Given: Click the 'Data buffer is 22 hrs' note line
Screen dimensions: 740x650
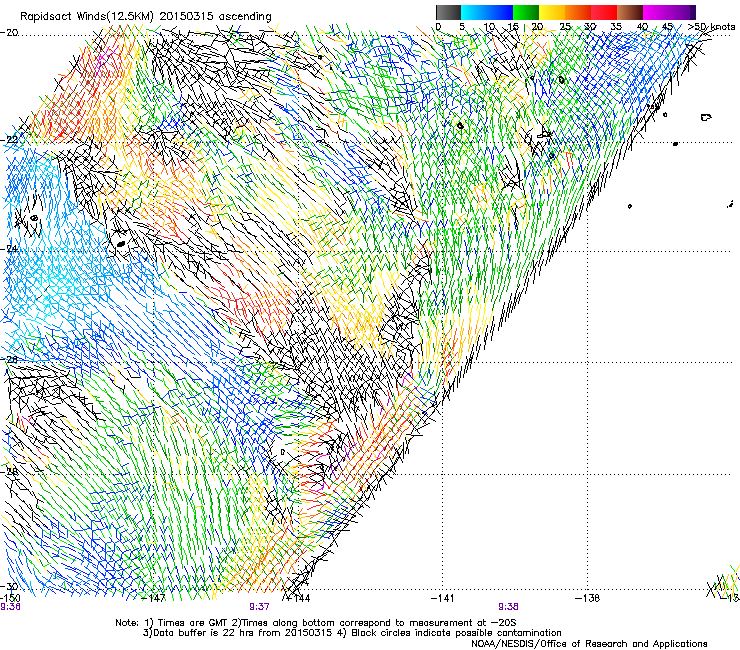Looking at the screenshot, I should pos(352,633).
